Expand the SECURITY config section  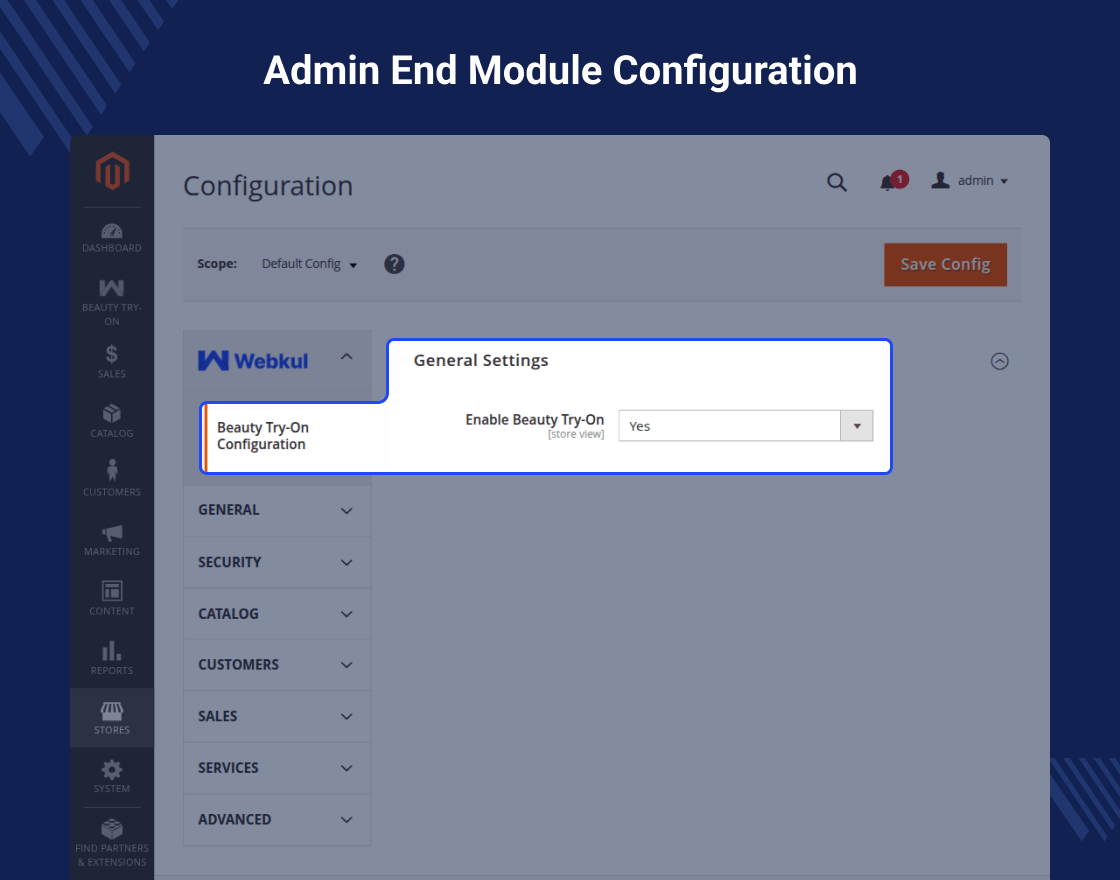276,562
